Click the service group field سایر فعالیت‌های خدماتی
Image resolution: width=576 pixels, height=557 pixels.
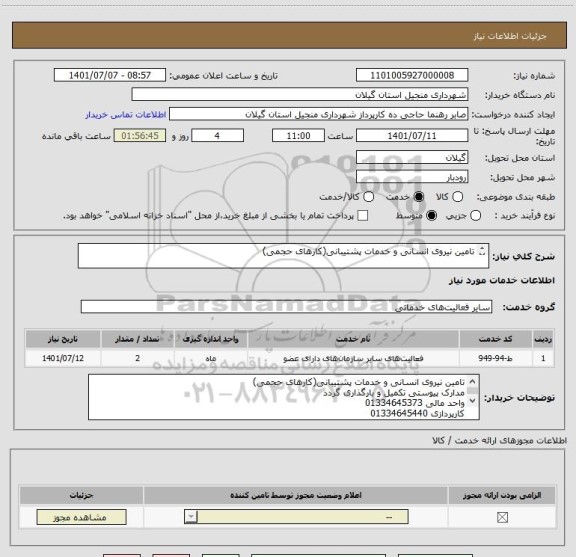click(x=286, y=307)
